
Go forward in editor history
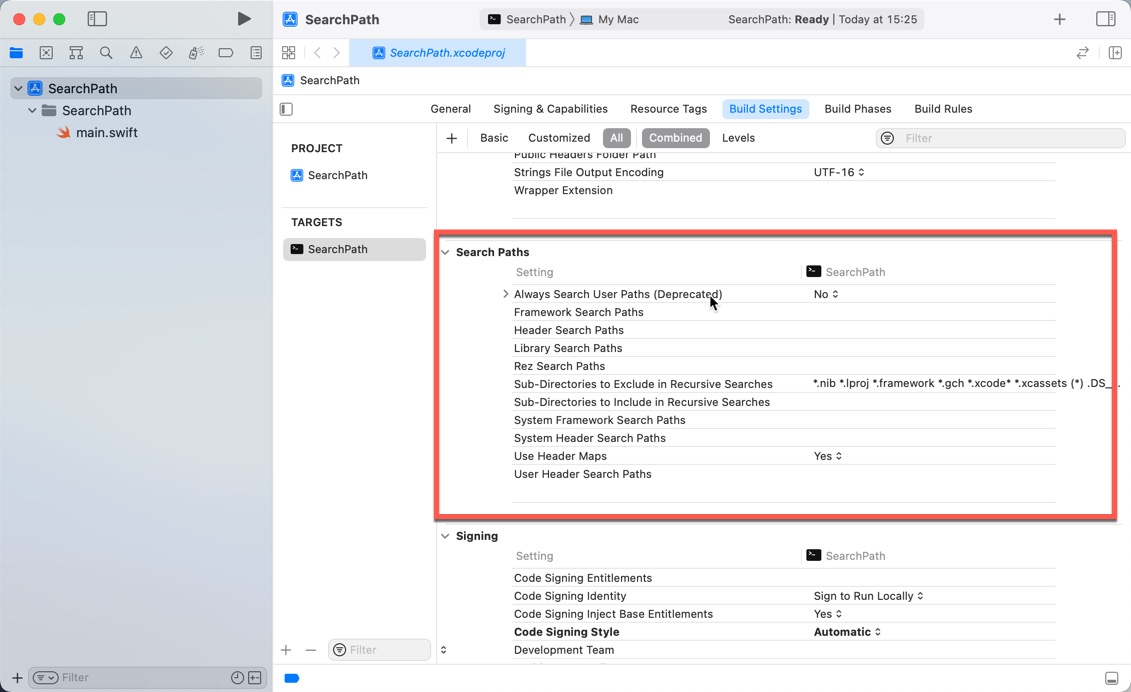pos(336,53)
